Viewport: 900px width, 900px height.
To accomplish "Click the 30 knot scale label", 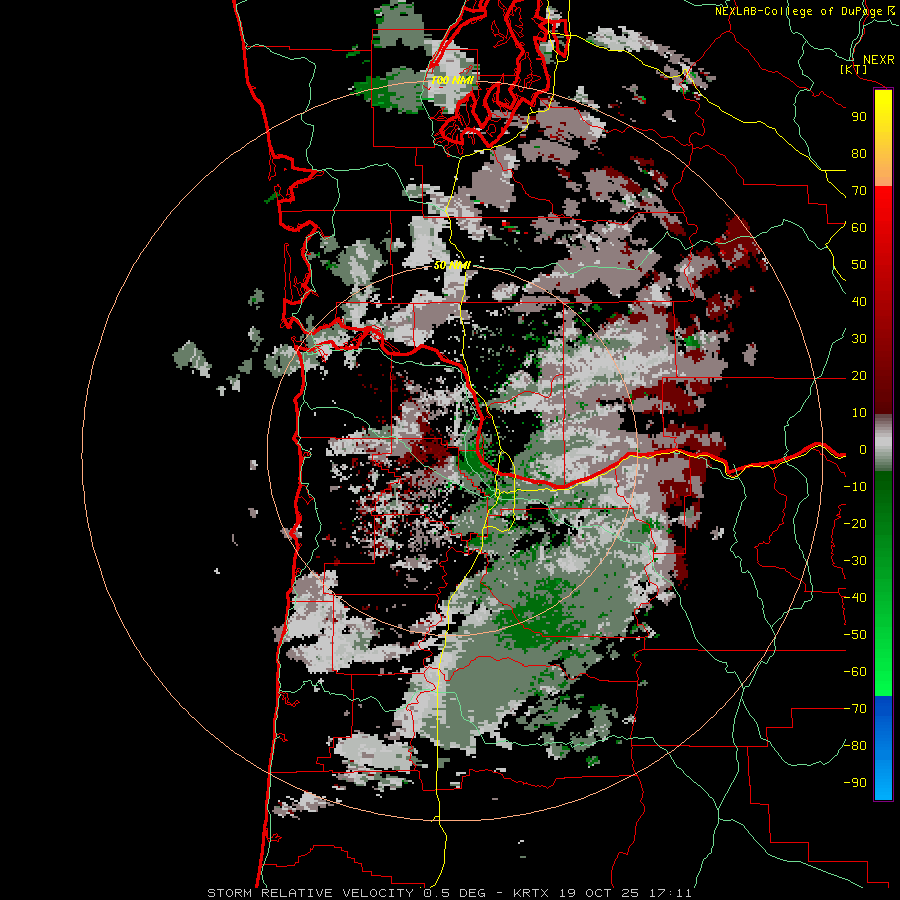I will pos(859,339).
